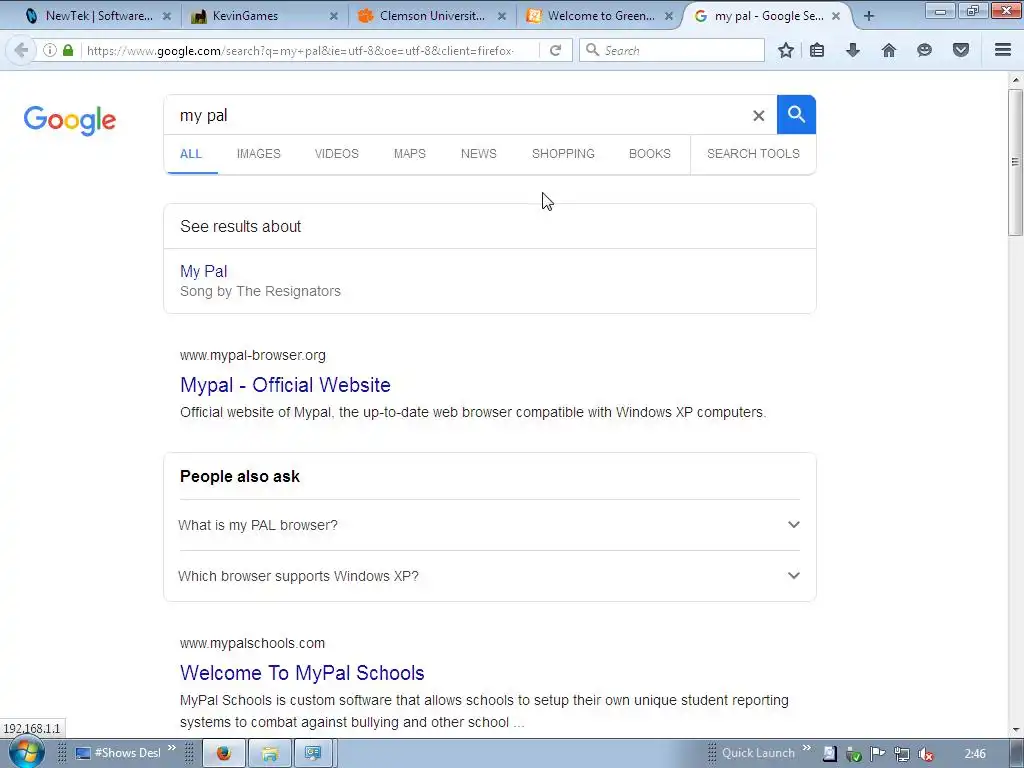The height and width of the screenshot is (768, 1024).
Task: Click the taskbar clock showing 2:46
Action: coord(975,754)
